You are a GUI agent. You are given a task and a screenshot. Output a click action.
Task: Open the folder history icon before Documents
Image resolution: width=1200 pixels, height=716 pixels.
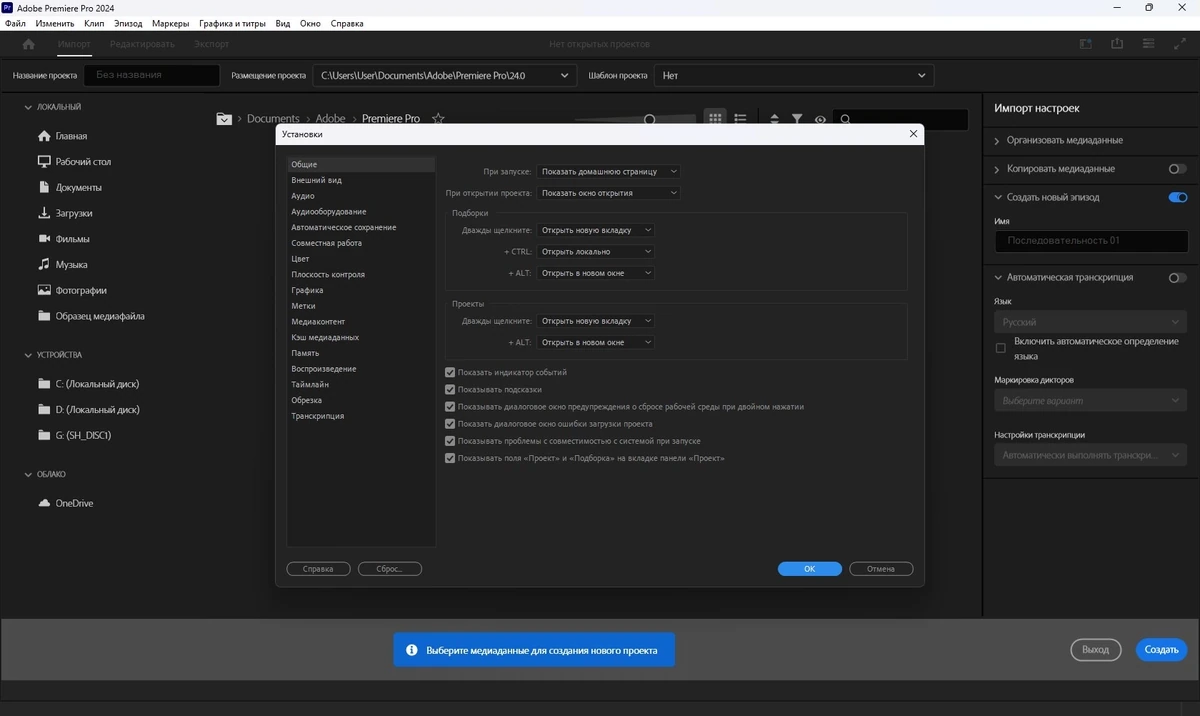coord(225,118)
